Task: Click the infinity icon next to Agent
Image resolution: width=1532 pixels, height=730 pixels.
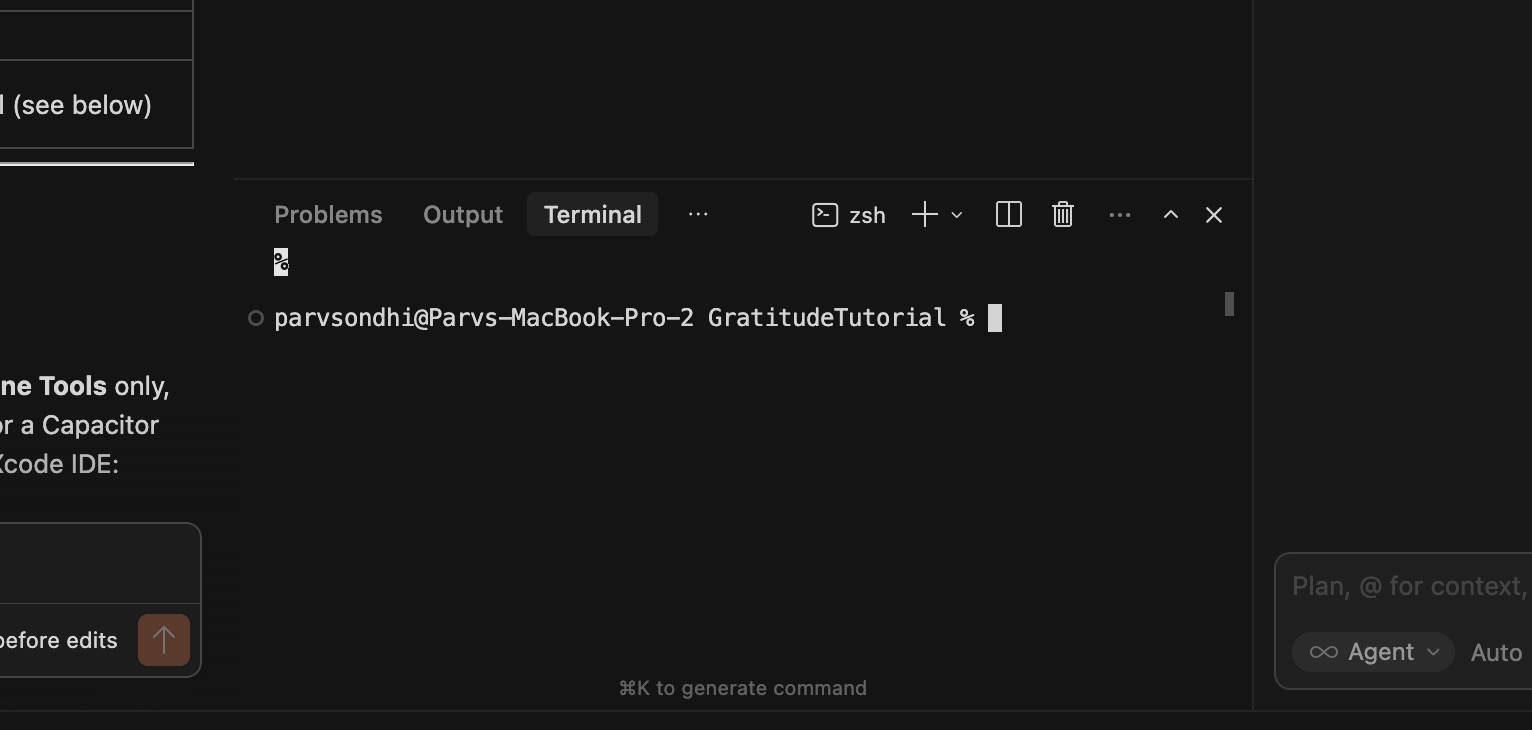Action: coord(1323,651)
